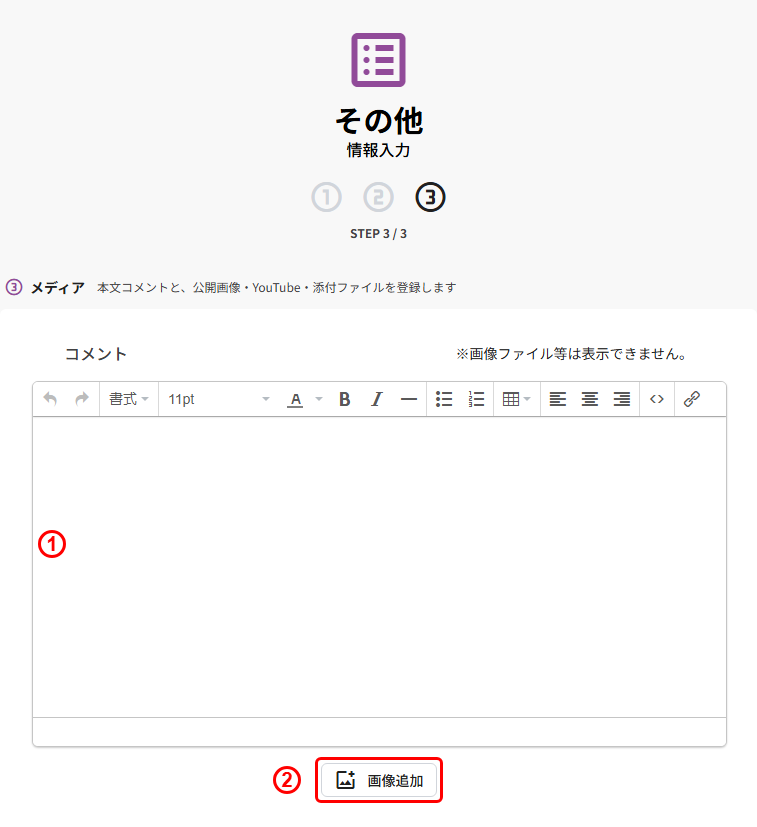757x827 pixels.
Task: Apply text color with the A icon
Action: click(296, 399)
